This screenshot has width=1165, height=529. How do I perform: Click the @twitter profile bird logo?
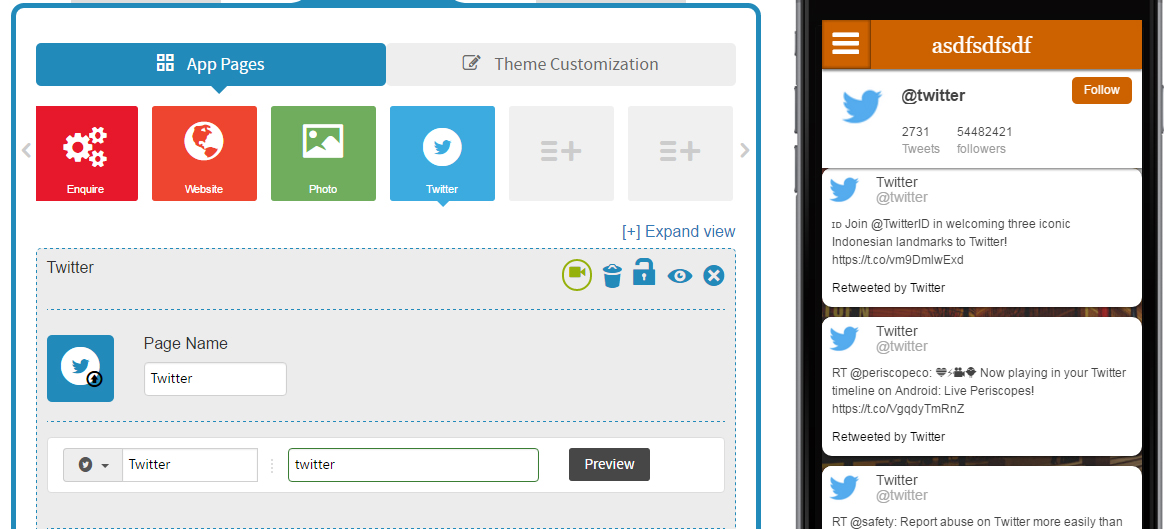click(x=862, y=106)
